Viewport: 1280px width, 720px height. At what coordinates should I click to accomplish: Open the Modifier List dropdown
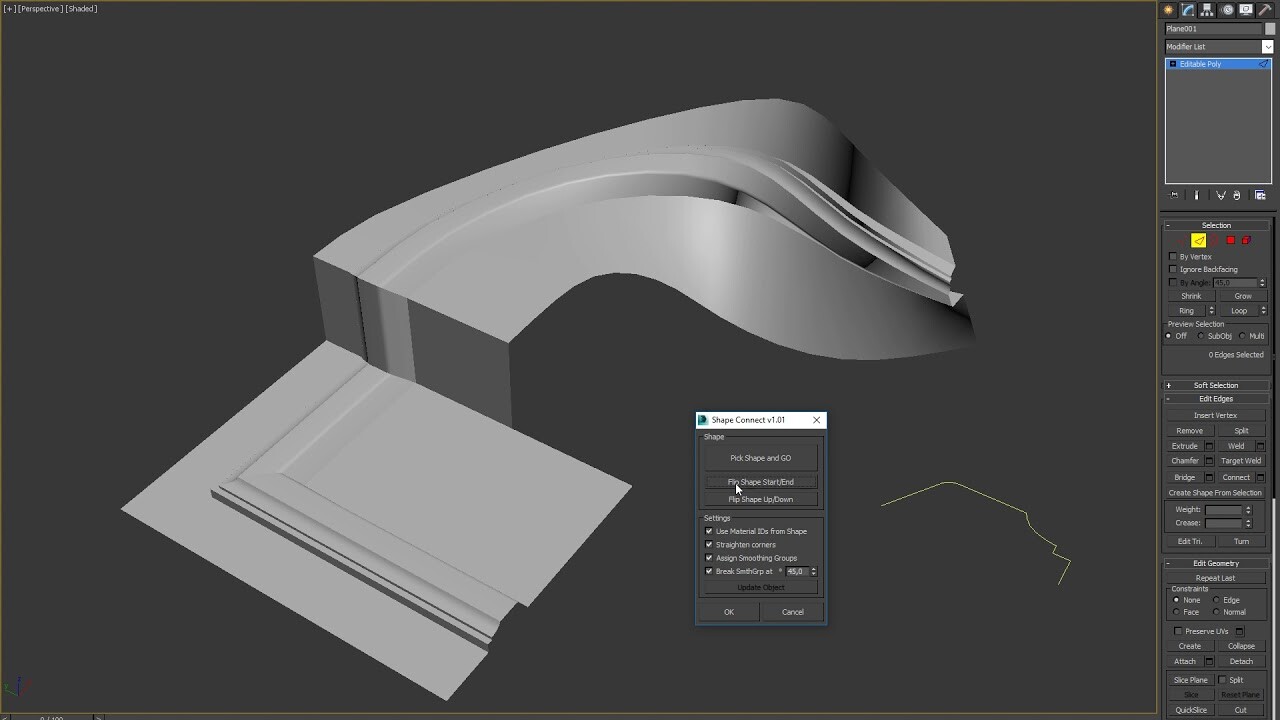1268,46
